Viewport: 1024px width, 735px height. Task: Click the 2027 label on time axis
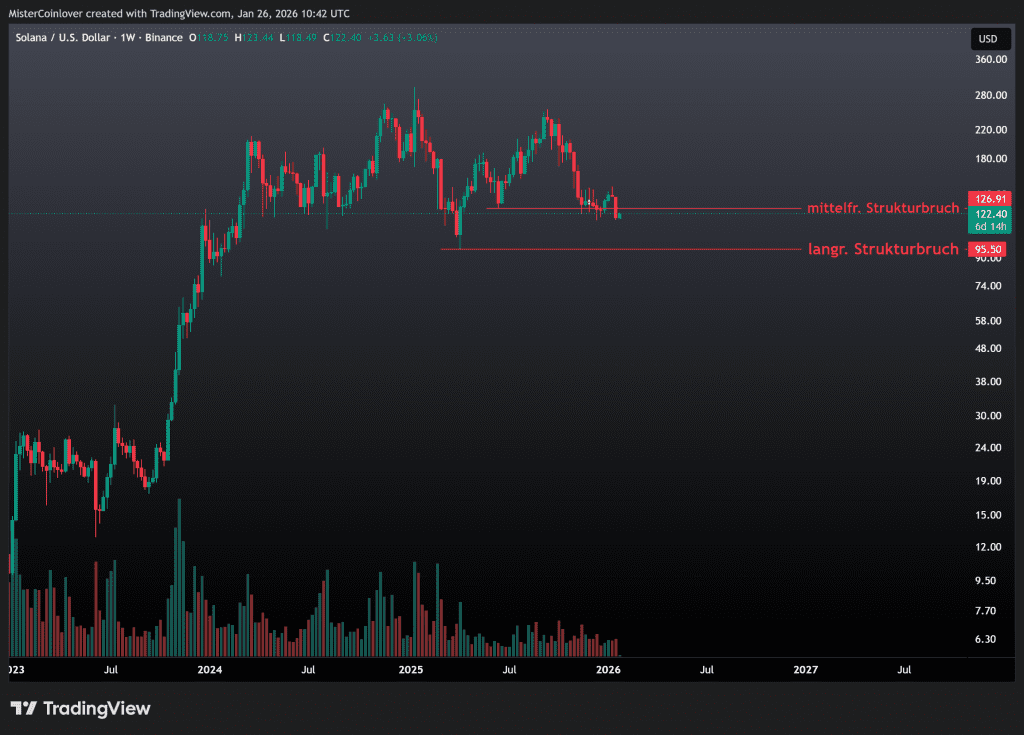(805, 669)
